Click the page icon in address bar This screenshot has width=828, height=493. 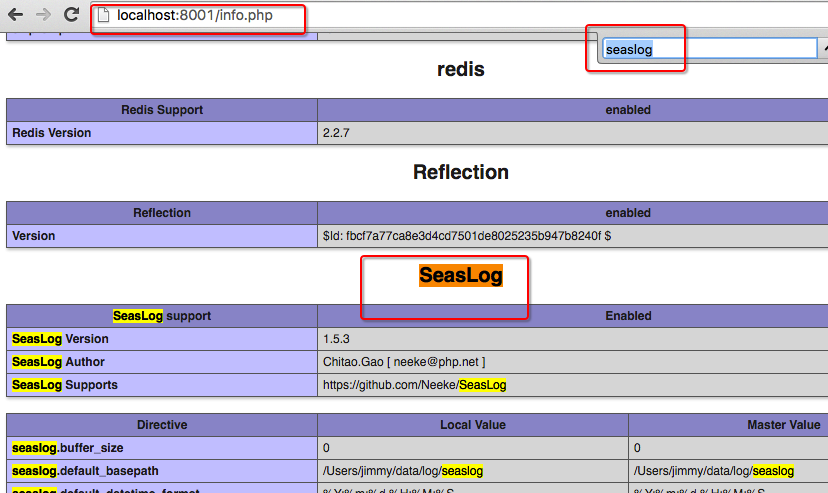point(104,15)
